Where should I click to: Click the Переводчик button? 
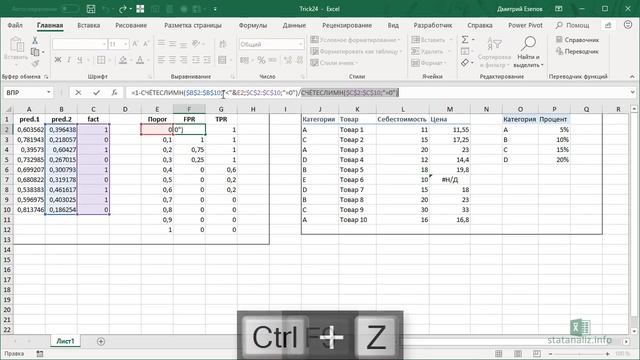point(577,51)
